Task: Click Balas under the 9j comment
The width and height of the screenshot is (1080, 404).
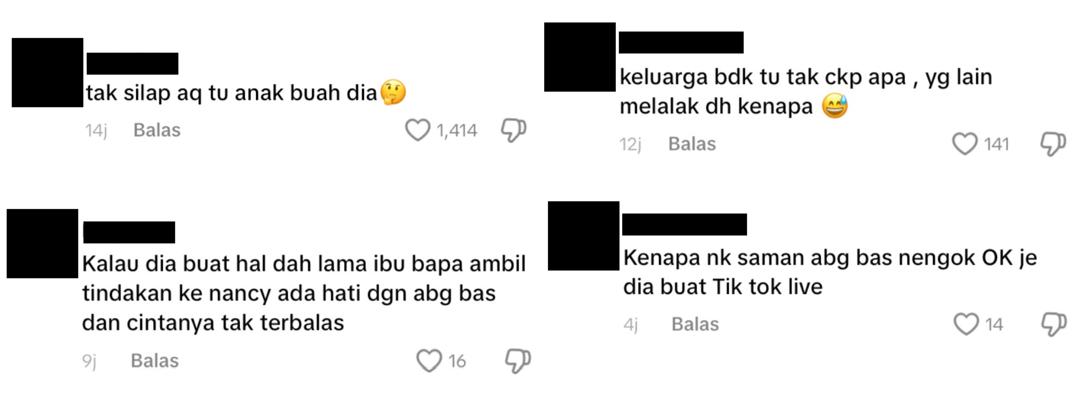Action: tap(155, 361)
